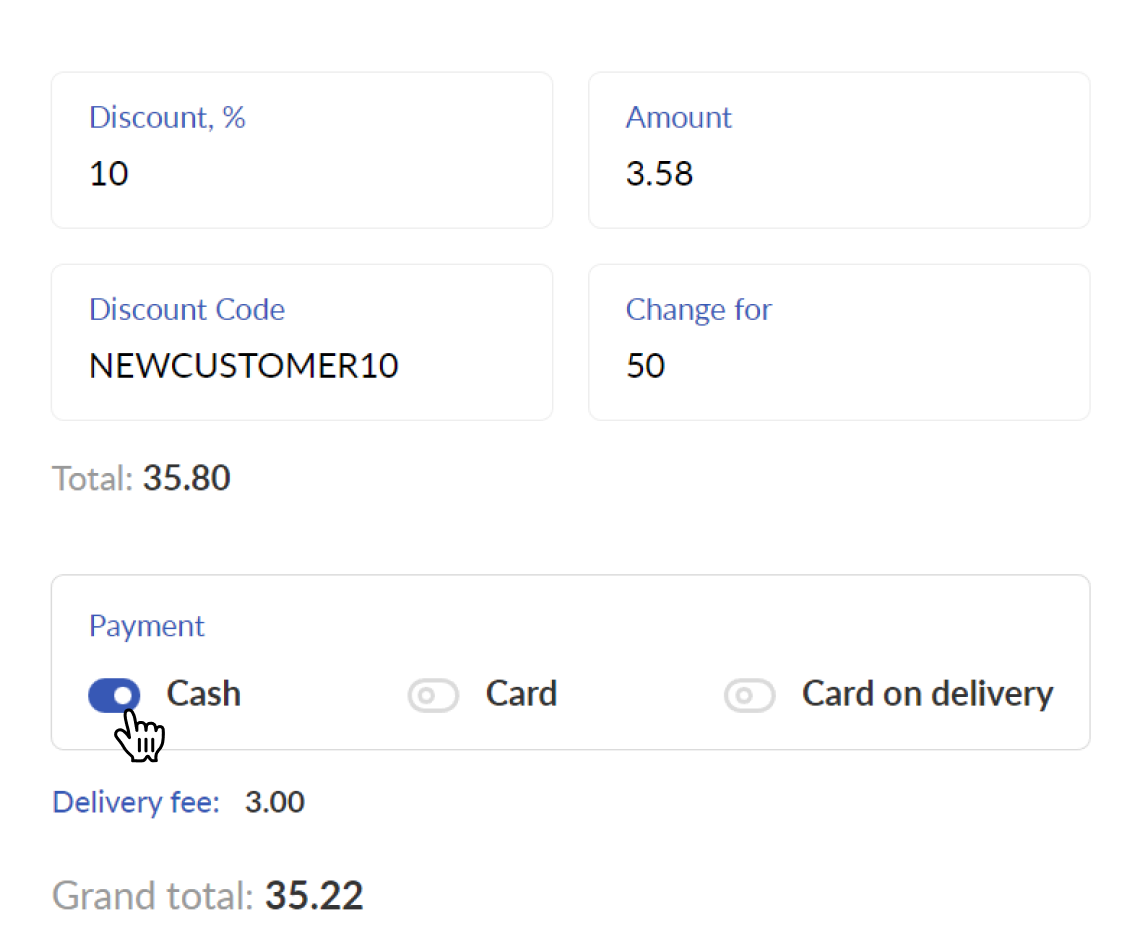1127x950 pixels.
Task: Click the Discount, % field label
Action: (167, 117)
